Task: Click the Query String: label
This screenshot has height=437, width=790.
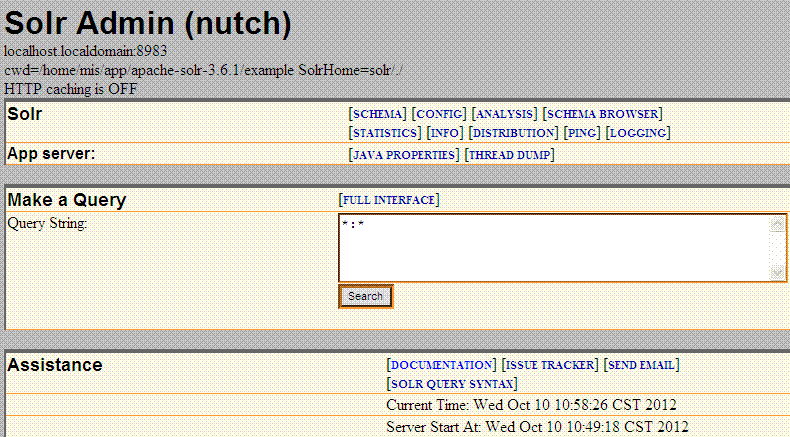Action: (x=47, y=223)
